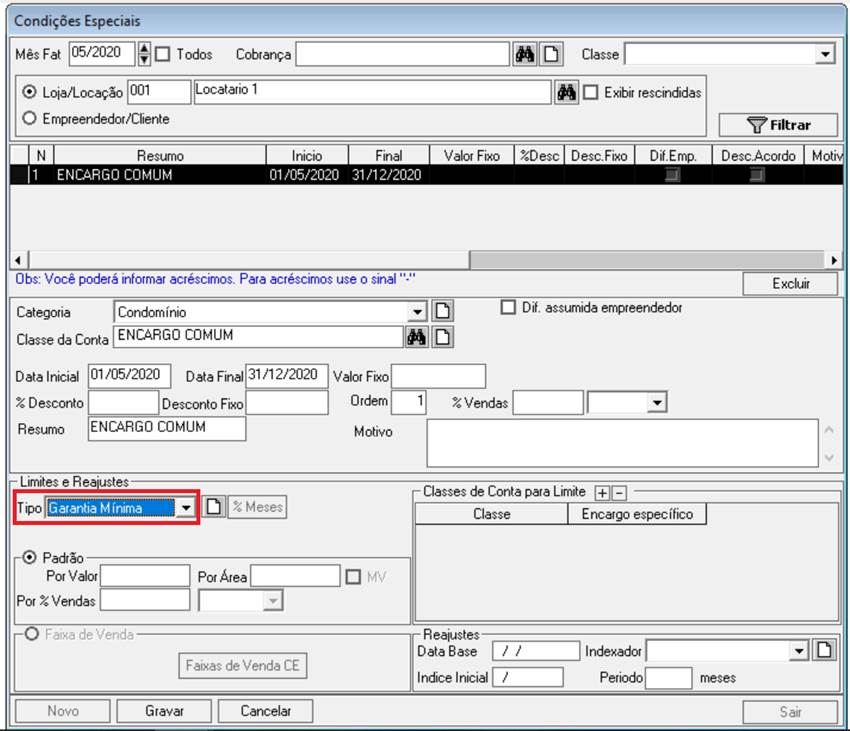Click the Data Inicial field
The height and width of the screenshot is (731, 850).
130,376
